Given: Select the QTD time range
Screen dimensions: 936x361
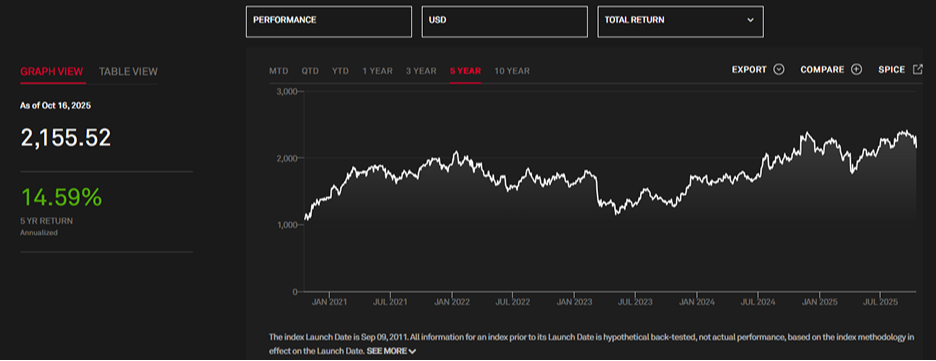Looking at the screenshot, I should point(310,71).
